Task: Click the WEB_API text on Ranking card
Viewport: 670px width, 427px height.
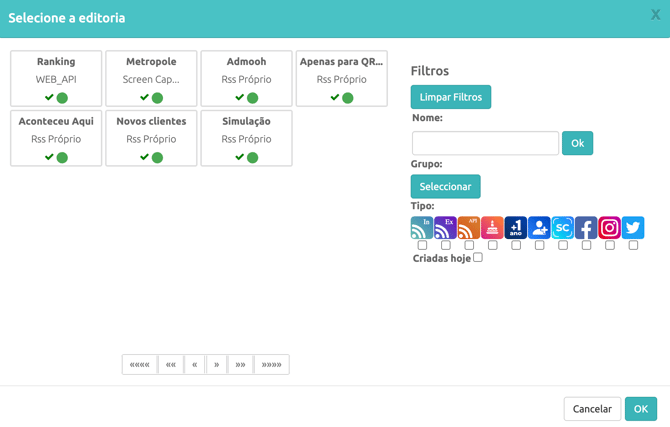Action: (x=56, y=80)
